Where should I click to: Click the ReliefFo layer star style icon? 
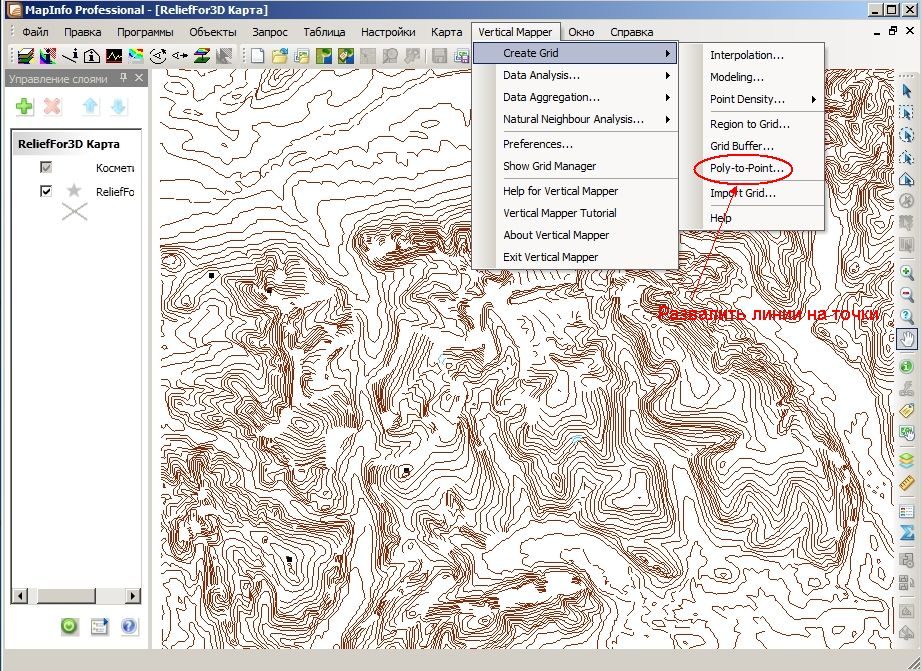coord(74,190)
